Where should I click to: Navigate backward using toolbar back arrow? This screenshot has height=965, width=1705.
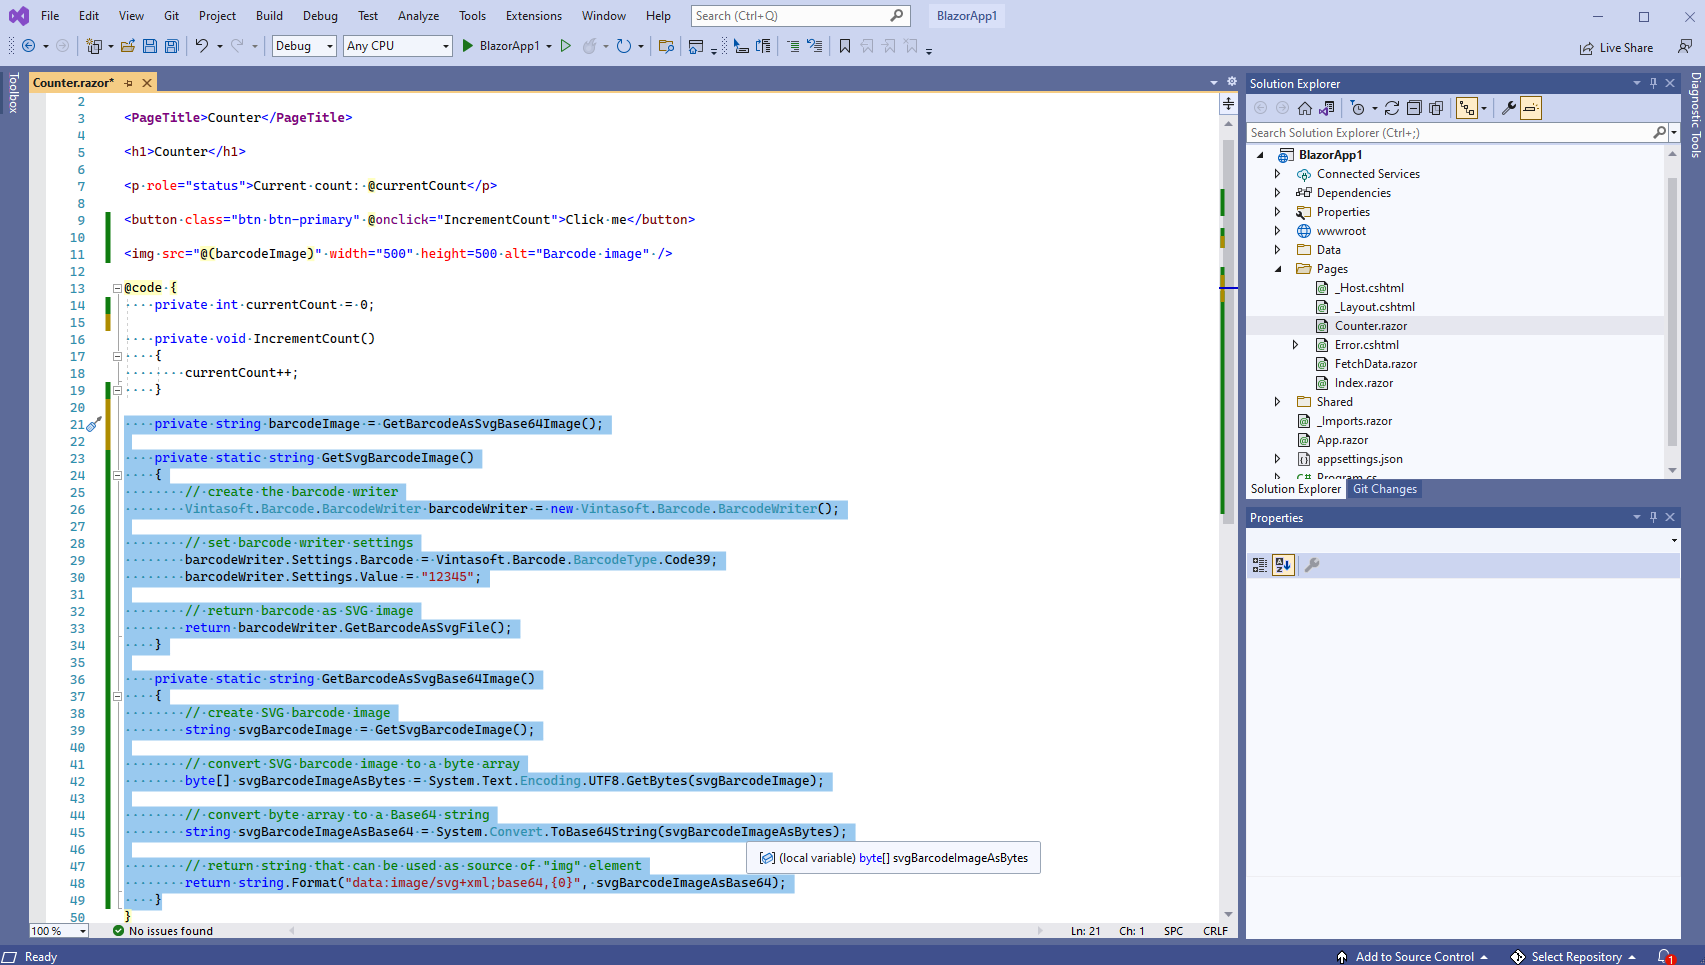(x=28, y=46)
